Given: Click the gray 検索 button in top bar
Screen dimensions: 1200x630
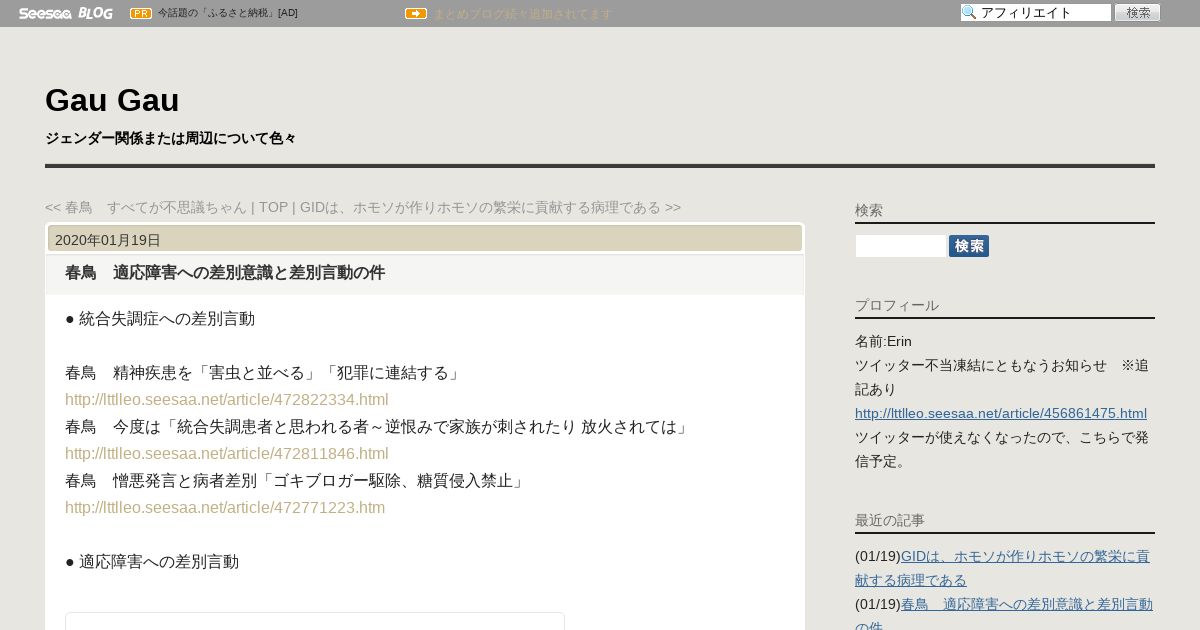Looking at the screenshot, I should click(x=1137, y=12).
